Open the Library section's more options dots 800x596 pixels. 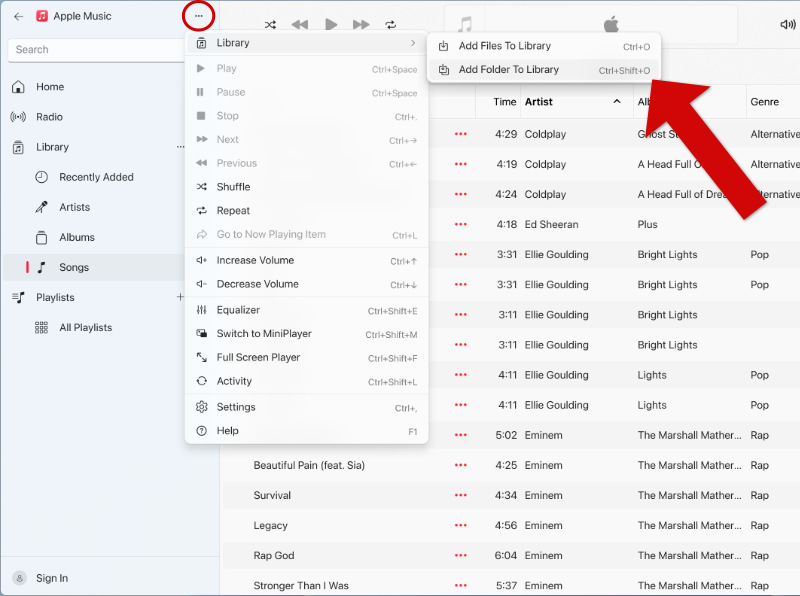[180, 147]
